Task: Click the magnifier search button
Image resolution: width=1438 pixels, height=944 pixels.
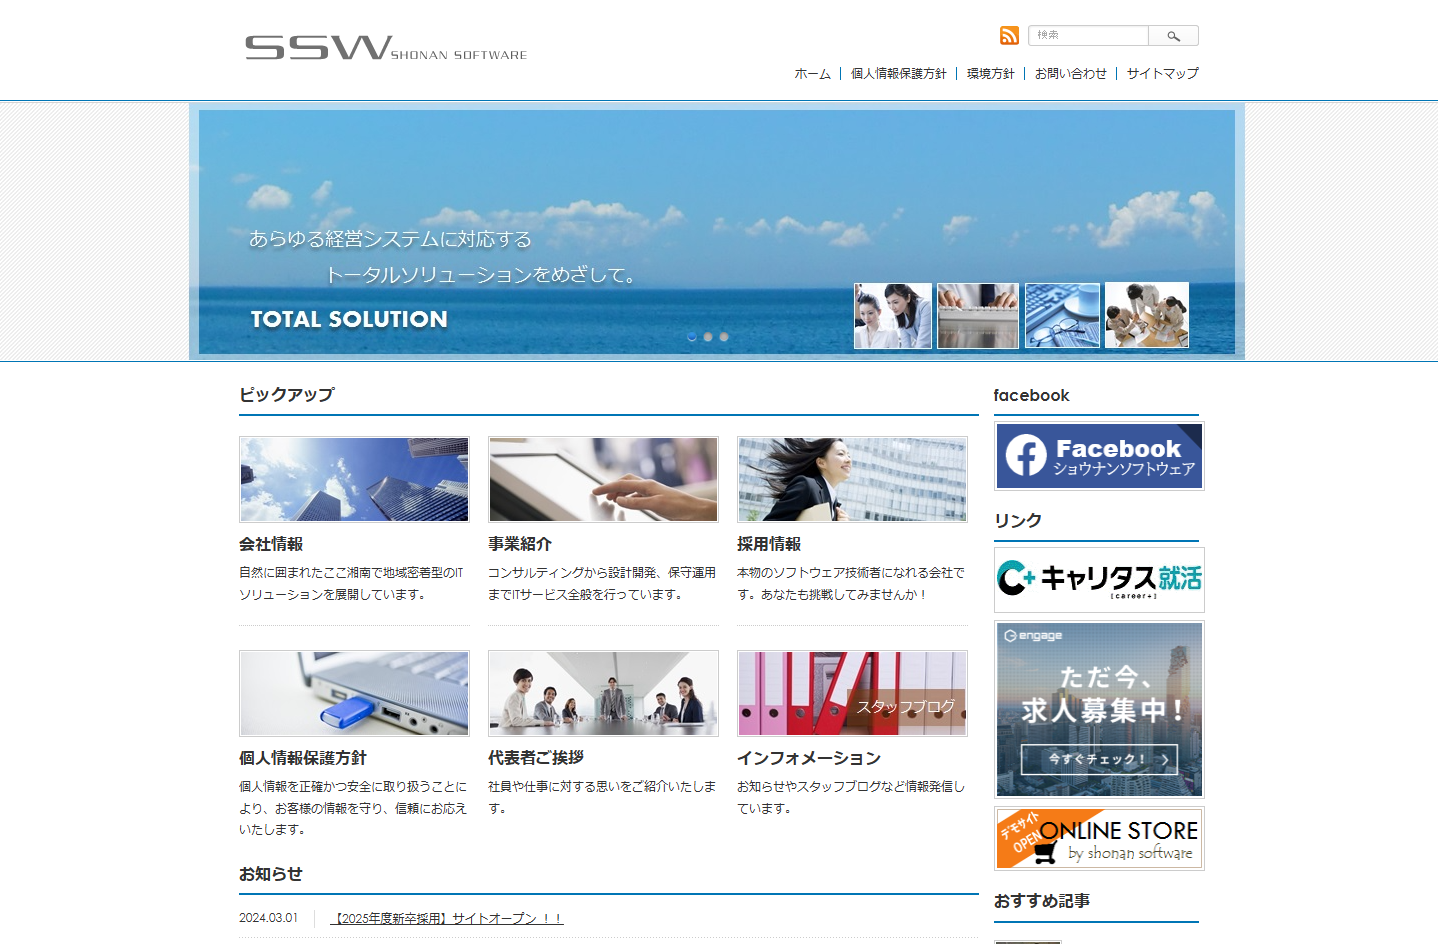Action: coord(1173,36)
